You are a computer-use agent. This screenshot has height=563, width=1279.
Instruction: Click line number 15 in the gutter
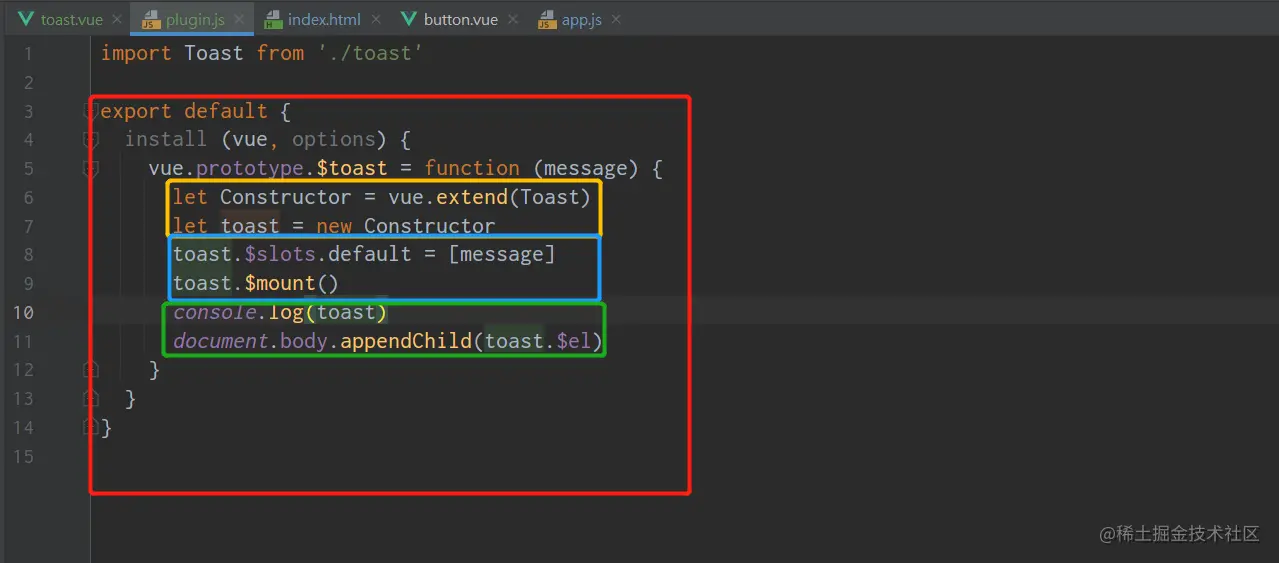[x=23, y=456]
